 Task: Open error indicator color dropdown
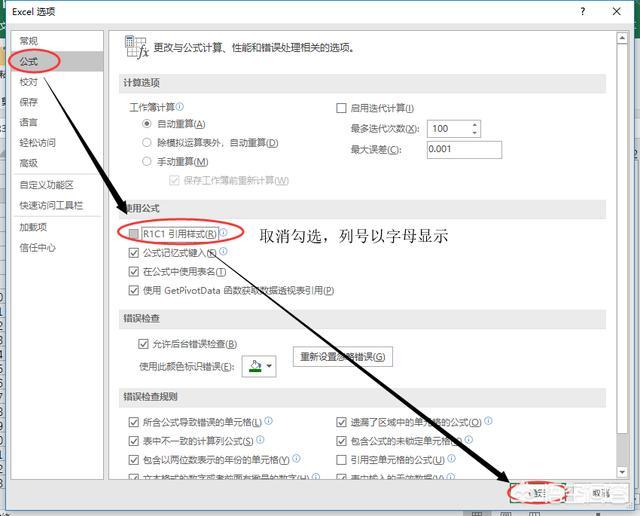(259, 366)
